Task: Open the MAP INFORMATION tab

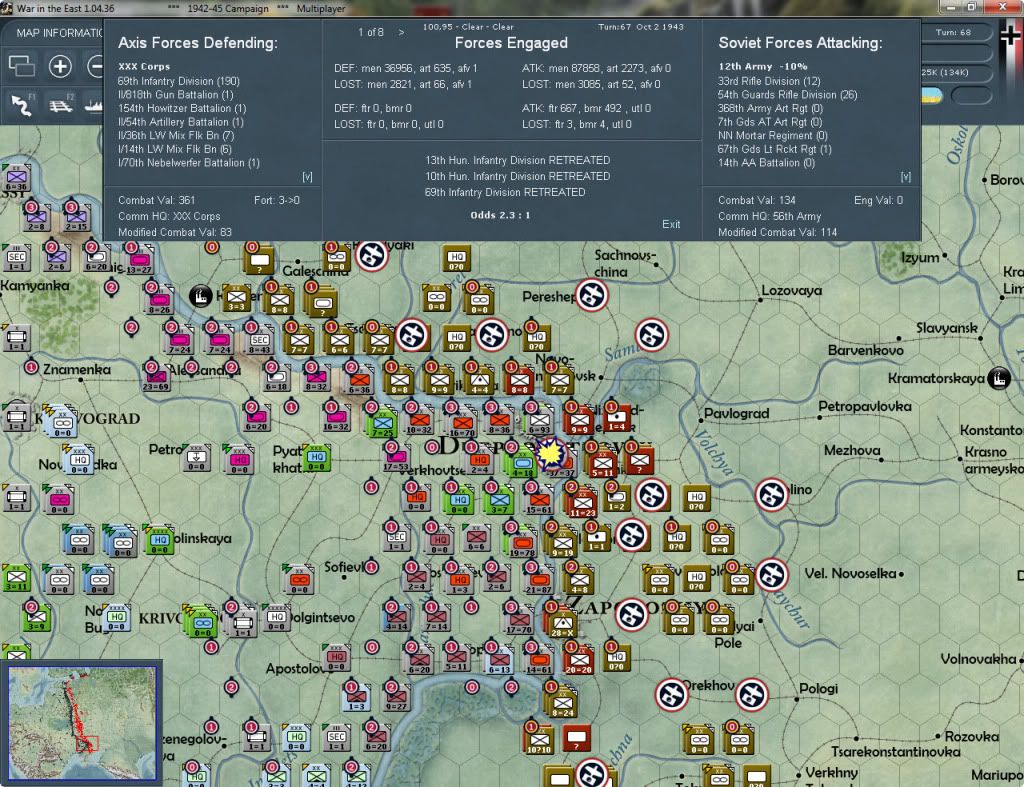Action: [x=59, y=33]
